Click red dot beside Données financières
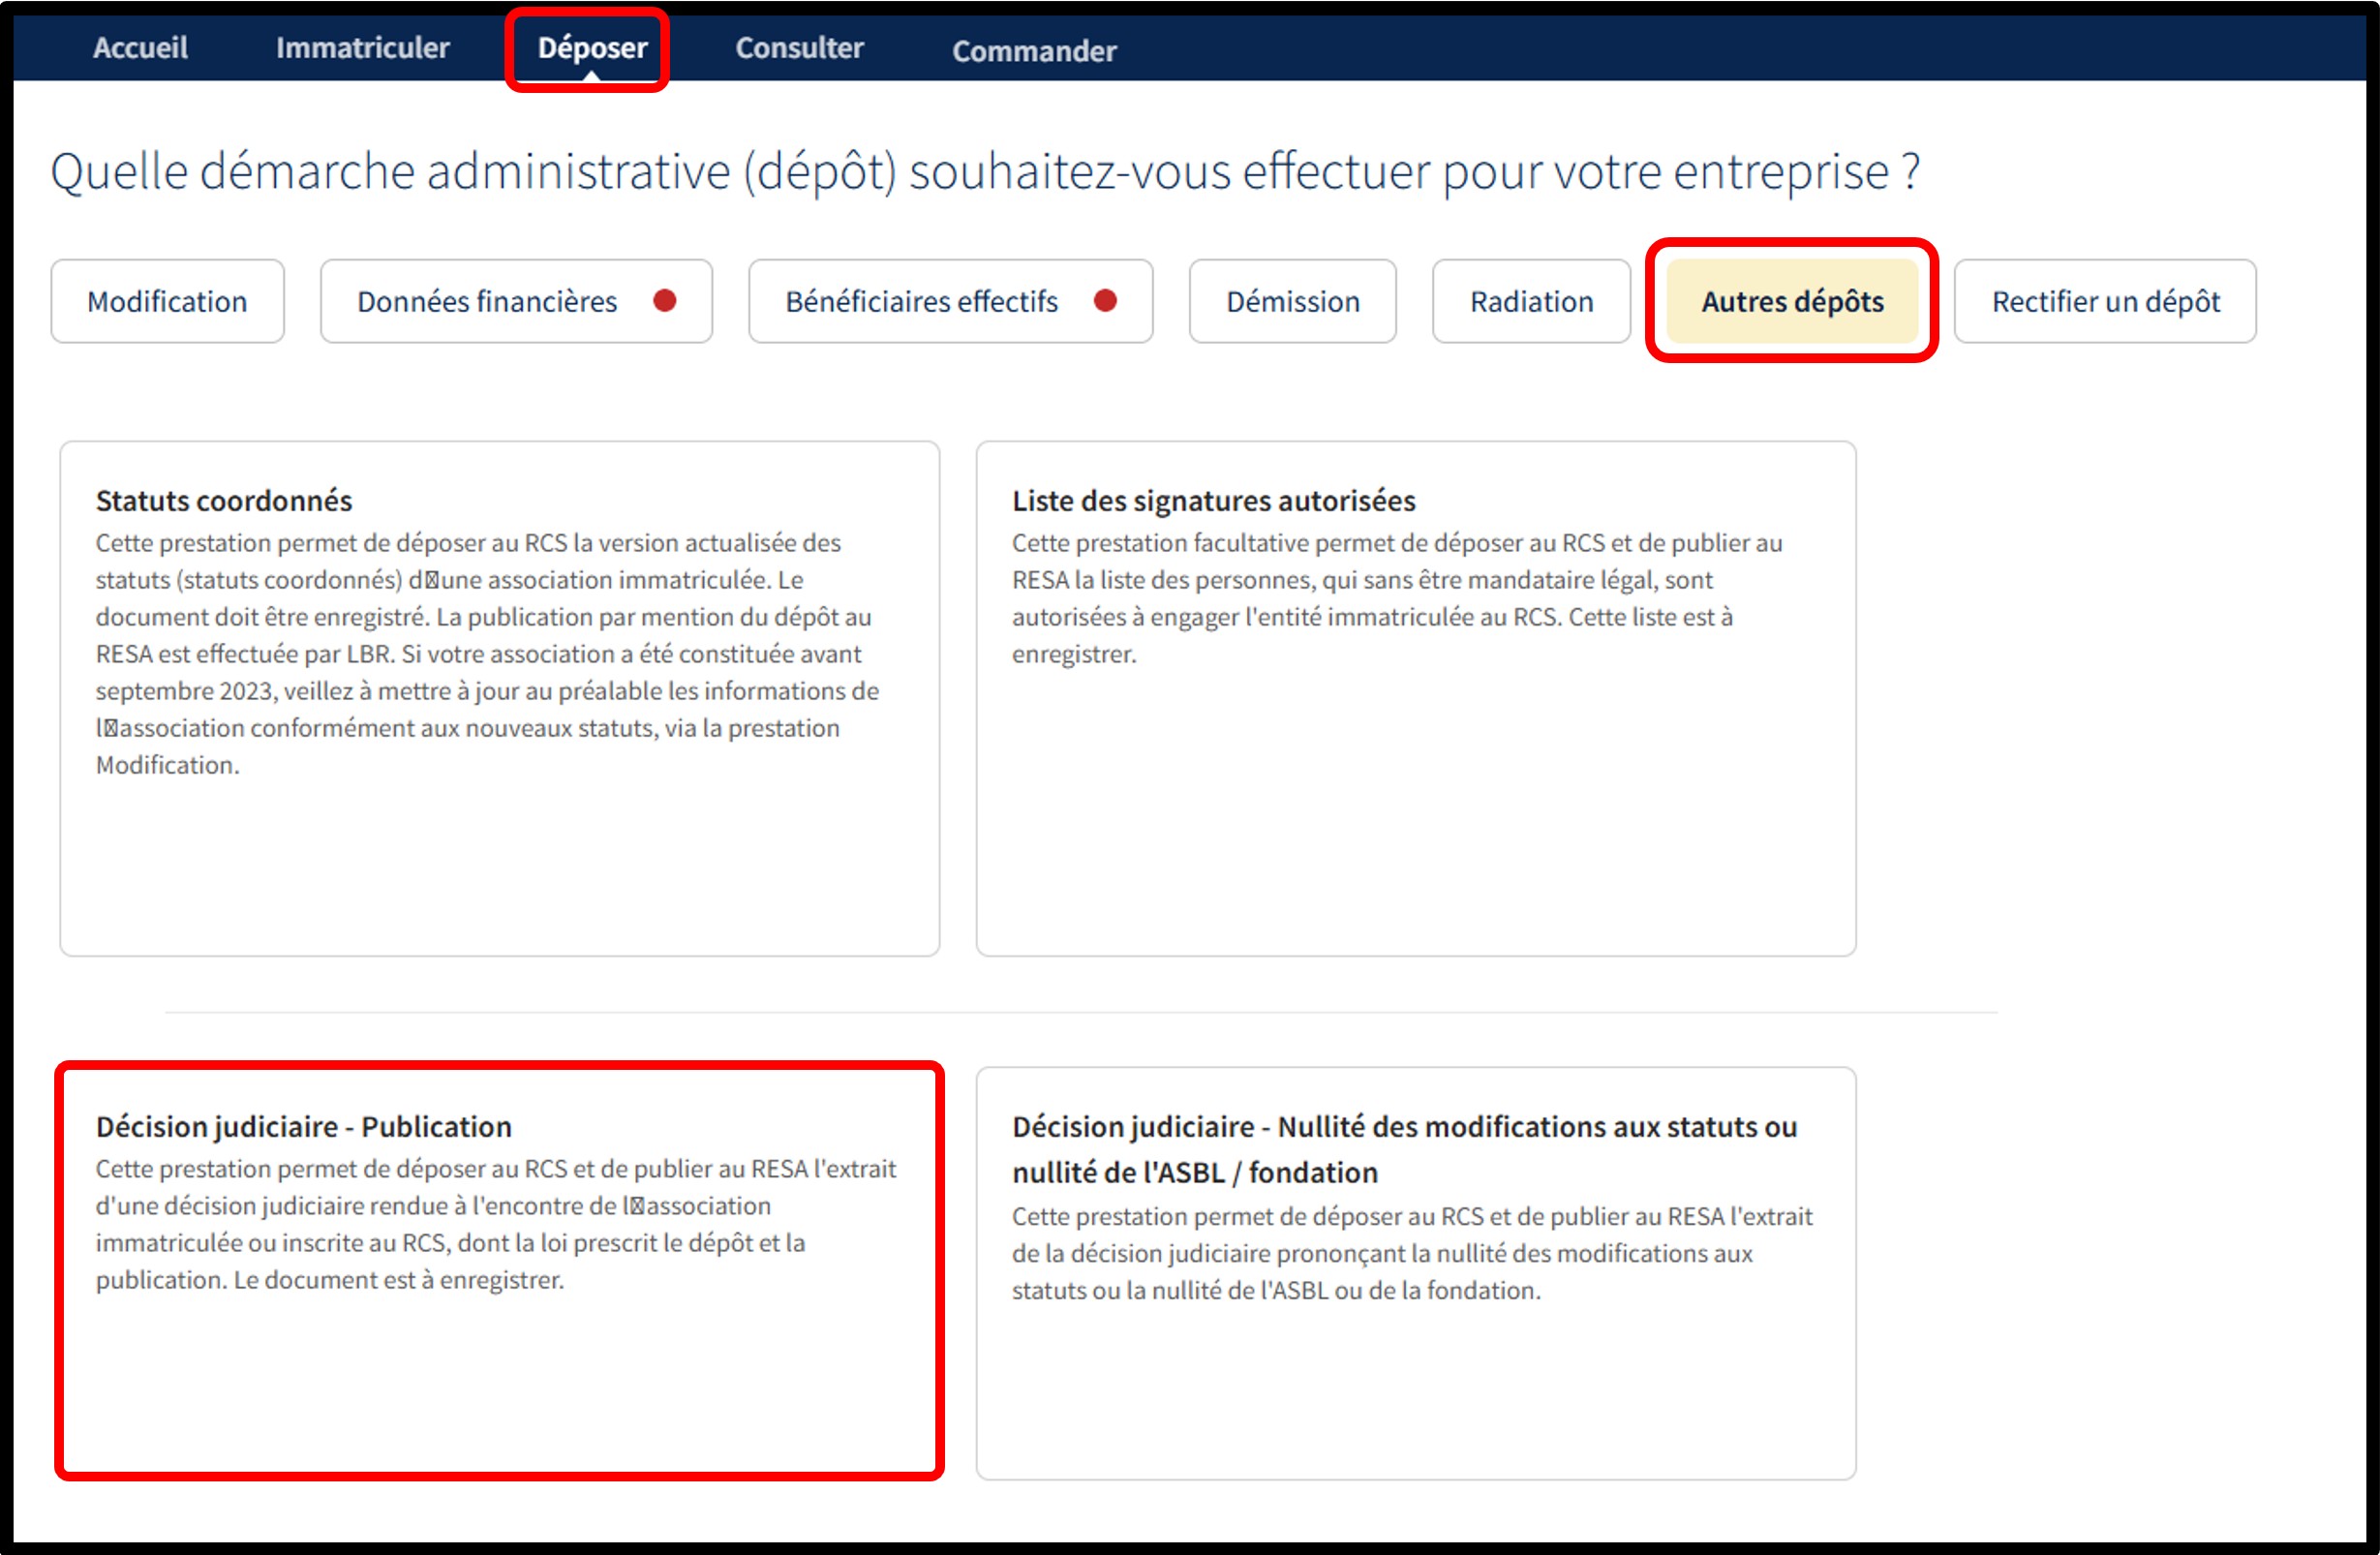Screen dimensions: 2380x1555 pyautogui.click(x=665, y=300)
